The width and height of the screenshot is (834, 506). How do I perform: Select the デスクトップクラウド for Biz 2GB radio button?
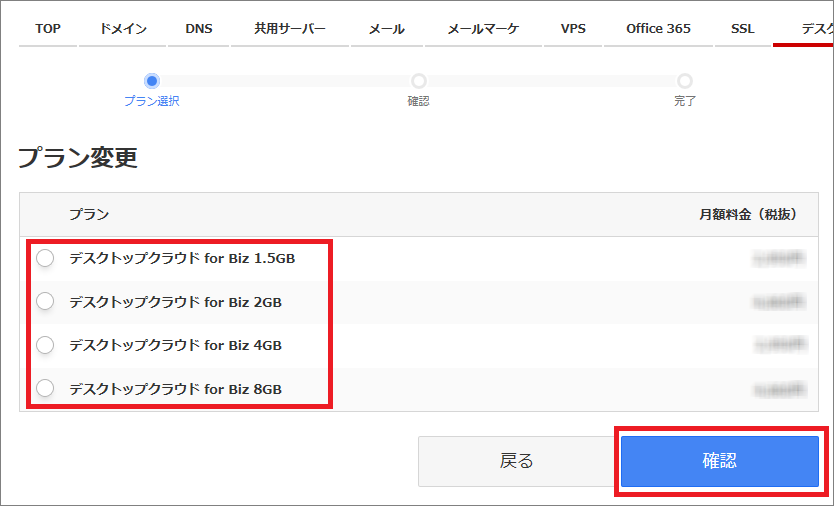pyautogui.click(x=45, y=302)
